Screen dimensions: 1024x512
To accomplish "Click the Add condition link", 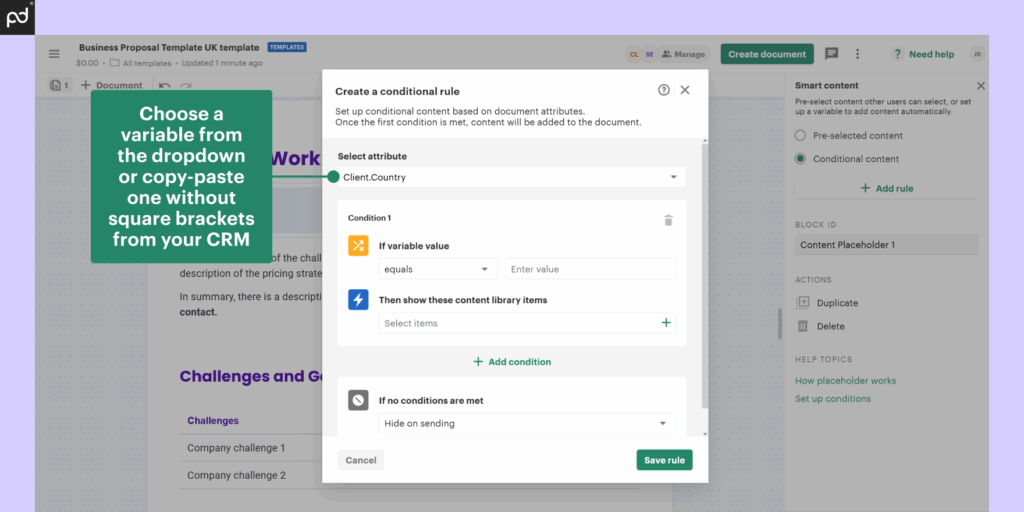I will (x=512, y=362).
